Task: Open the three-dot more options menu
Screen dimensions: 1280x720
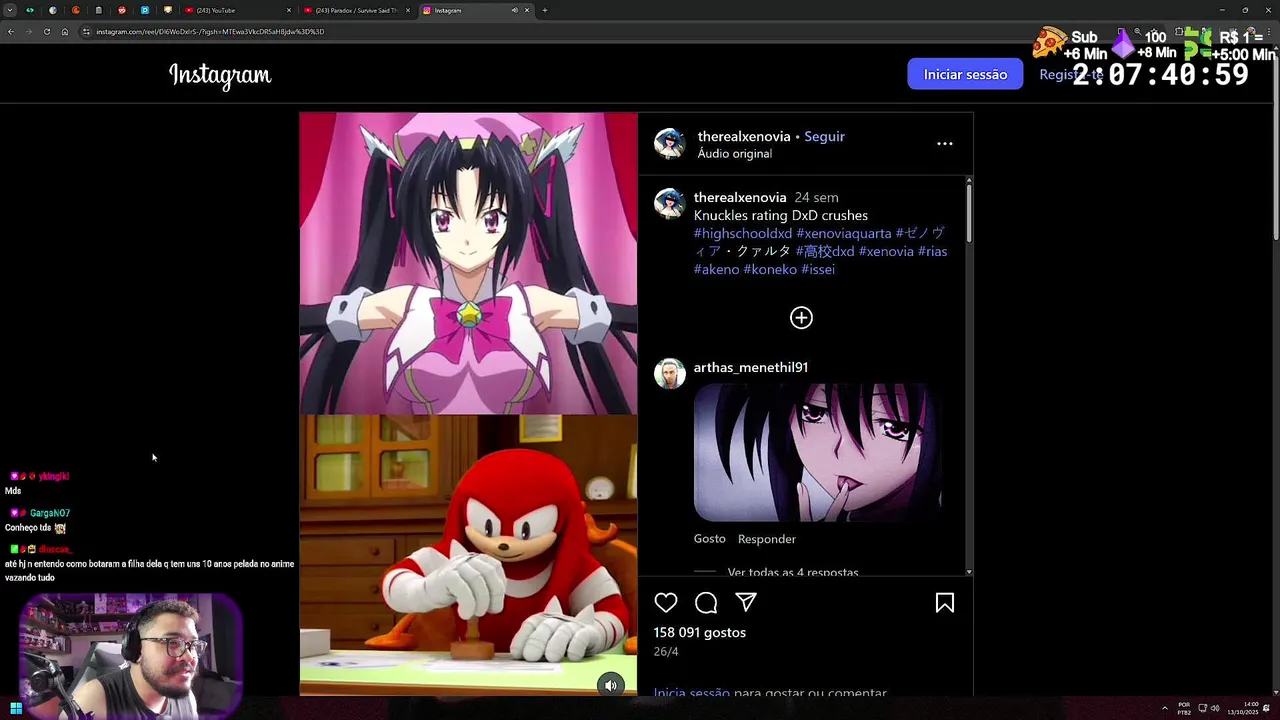Action: (x=944, y=144)
